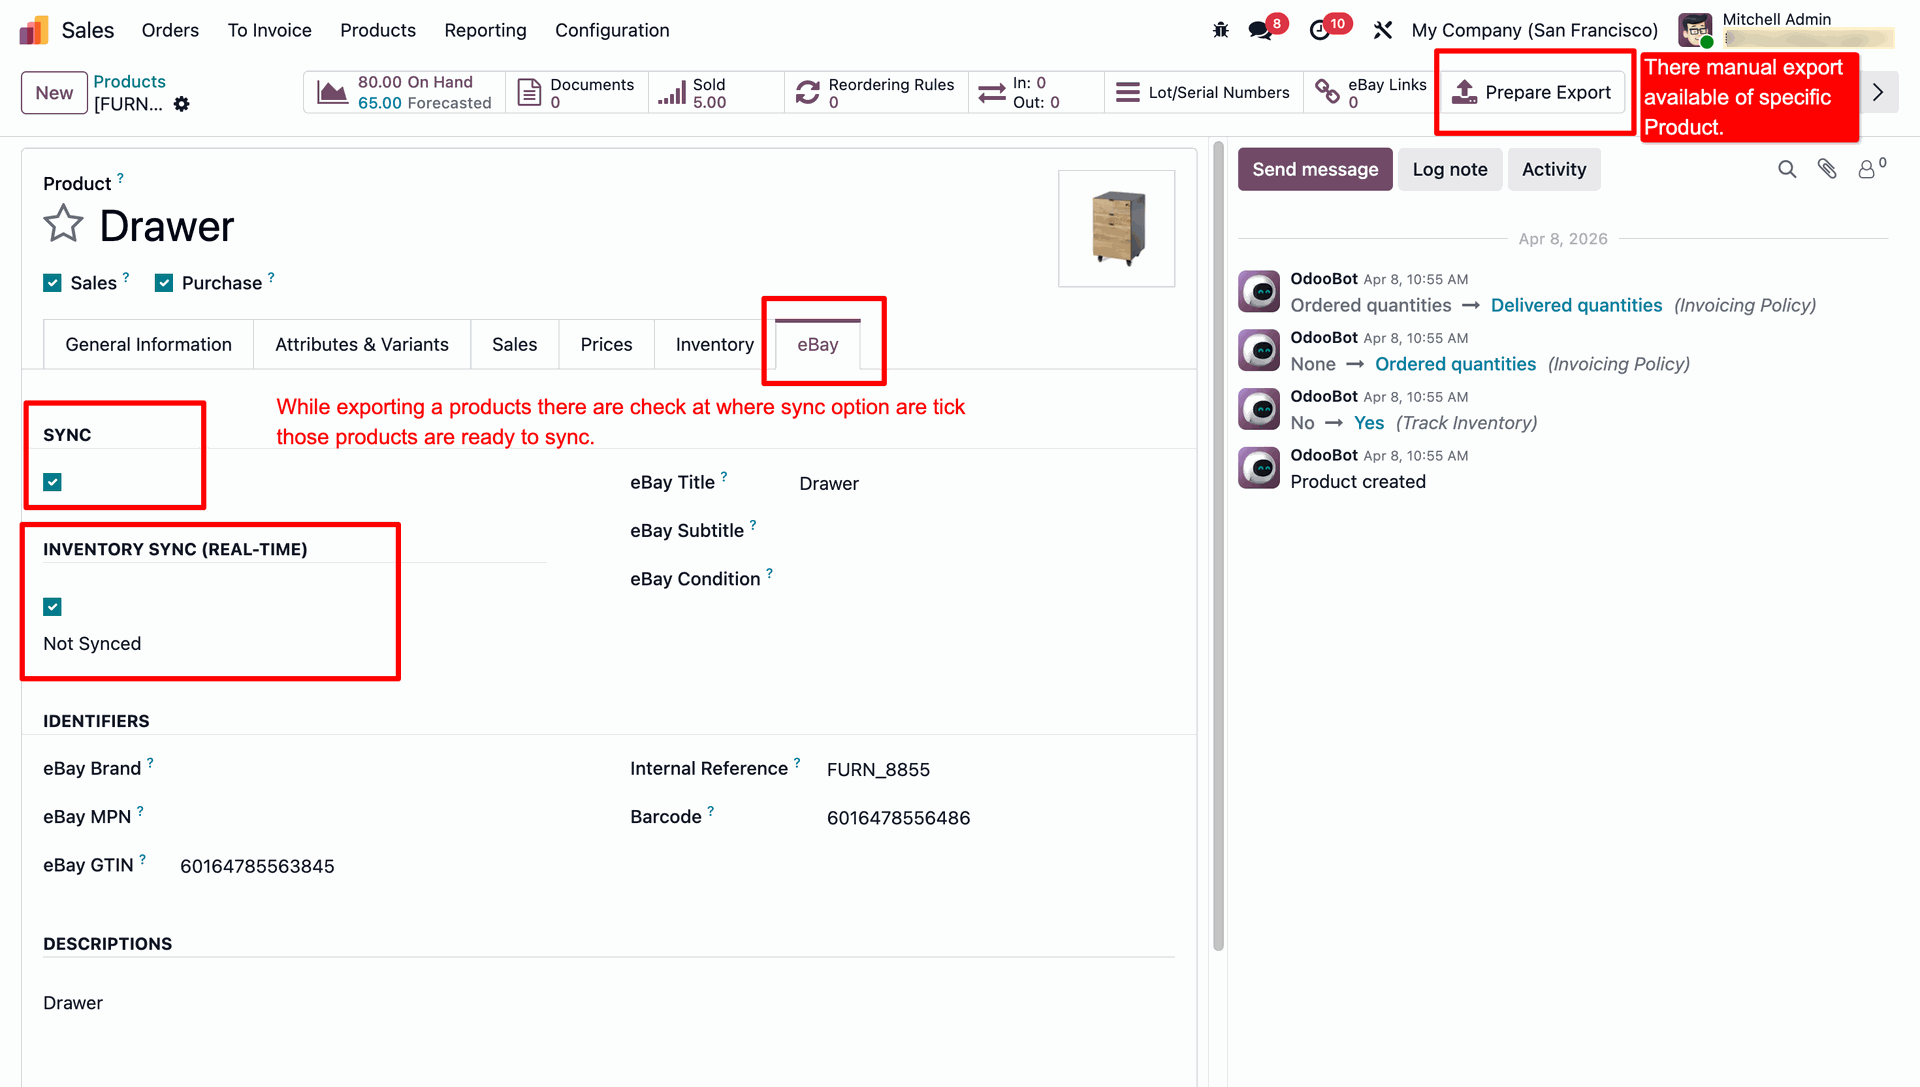The height and width of the screenshot is (1087, 1920).
Task: Click the Not Synced status text
Action: (x=92, y=644)
